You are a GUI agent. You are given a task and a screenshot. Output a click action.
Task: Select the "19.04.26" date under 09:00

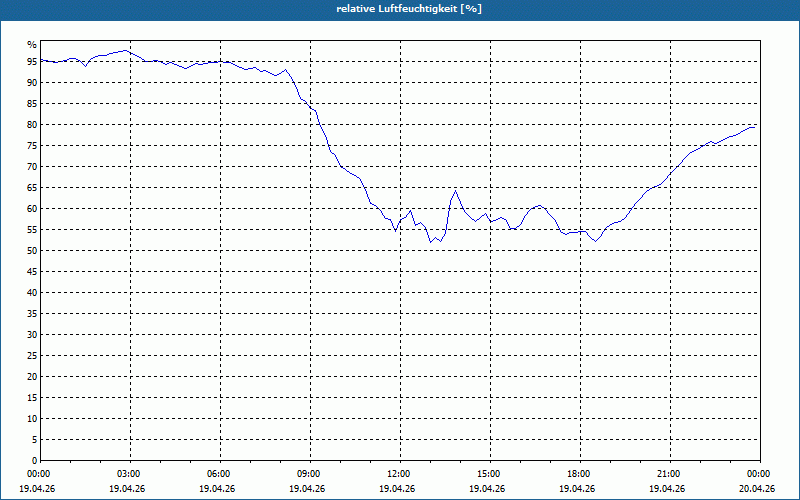pos(307,489)
